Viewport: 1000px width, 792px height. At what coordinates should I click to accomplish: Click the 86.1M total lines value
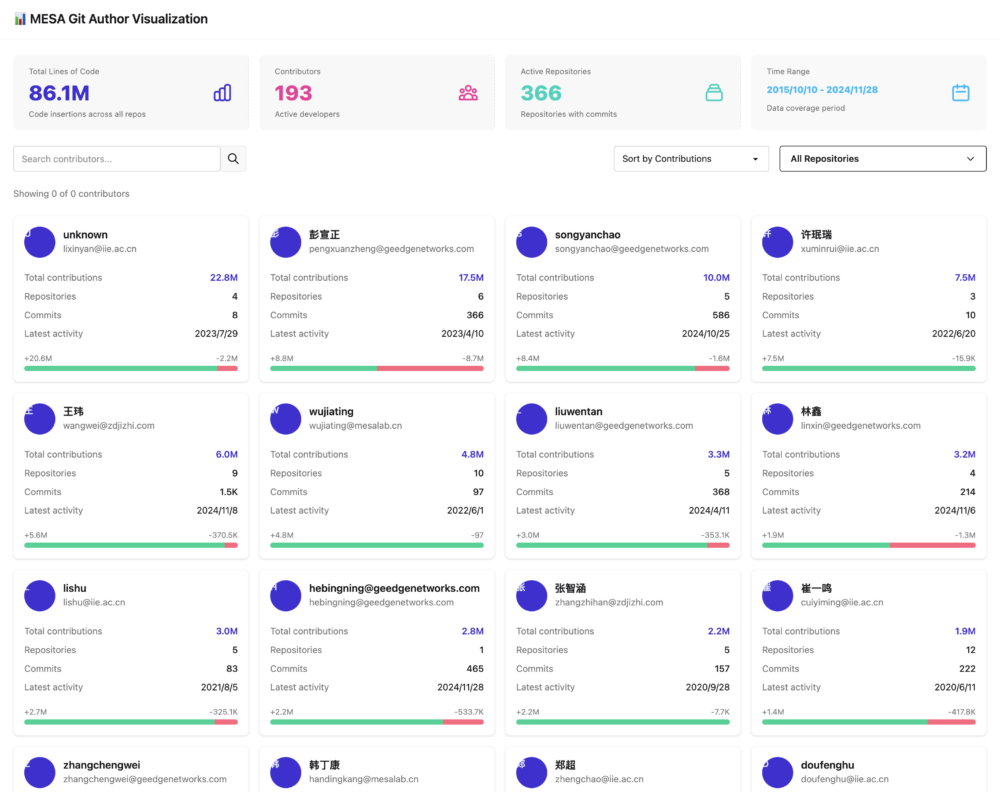[59, 93]
